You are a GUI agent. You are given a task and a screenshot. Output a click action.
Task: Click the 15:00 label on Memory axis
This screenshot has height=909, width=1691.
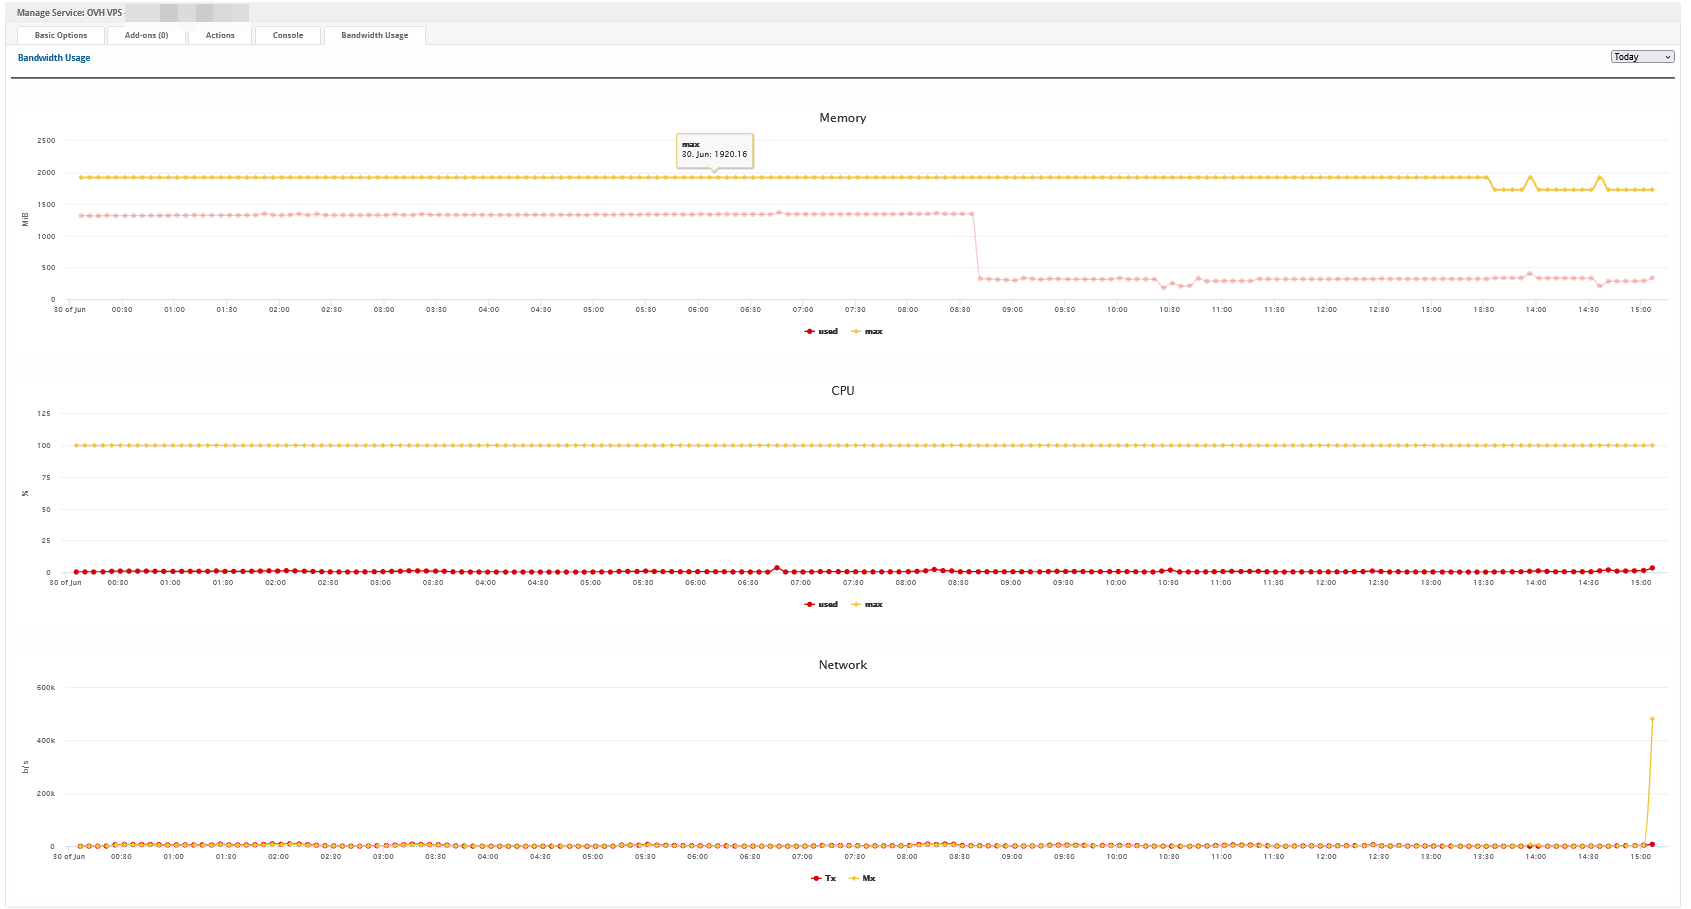pos(1641,310)
